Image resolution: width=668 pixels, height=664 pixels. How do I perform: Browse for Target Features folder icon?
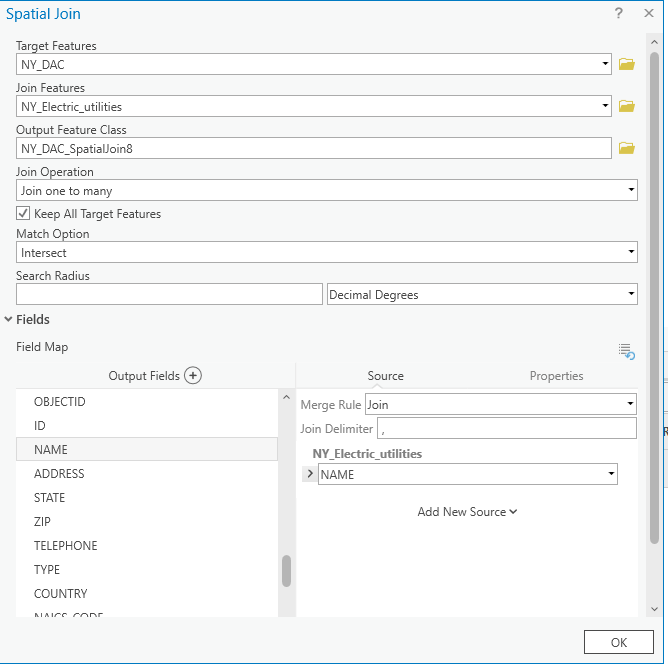point(627,64)
